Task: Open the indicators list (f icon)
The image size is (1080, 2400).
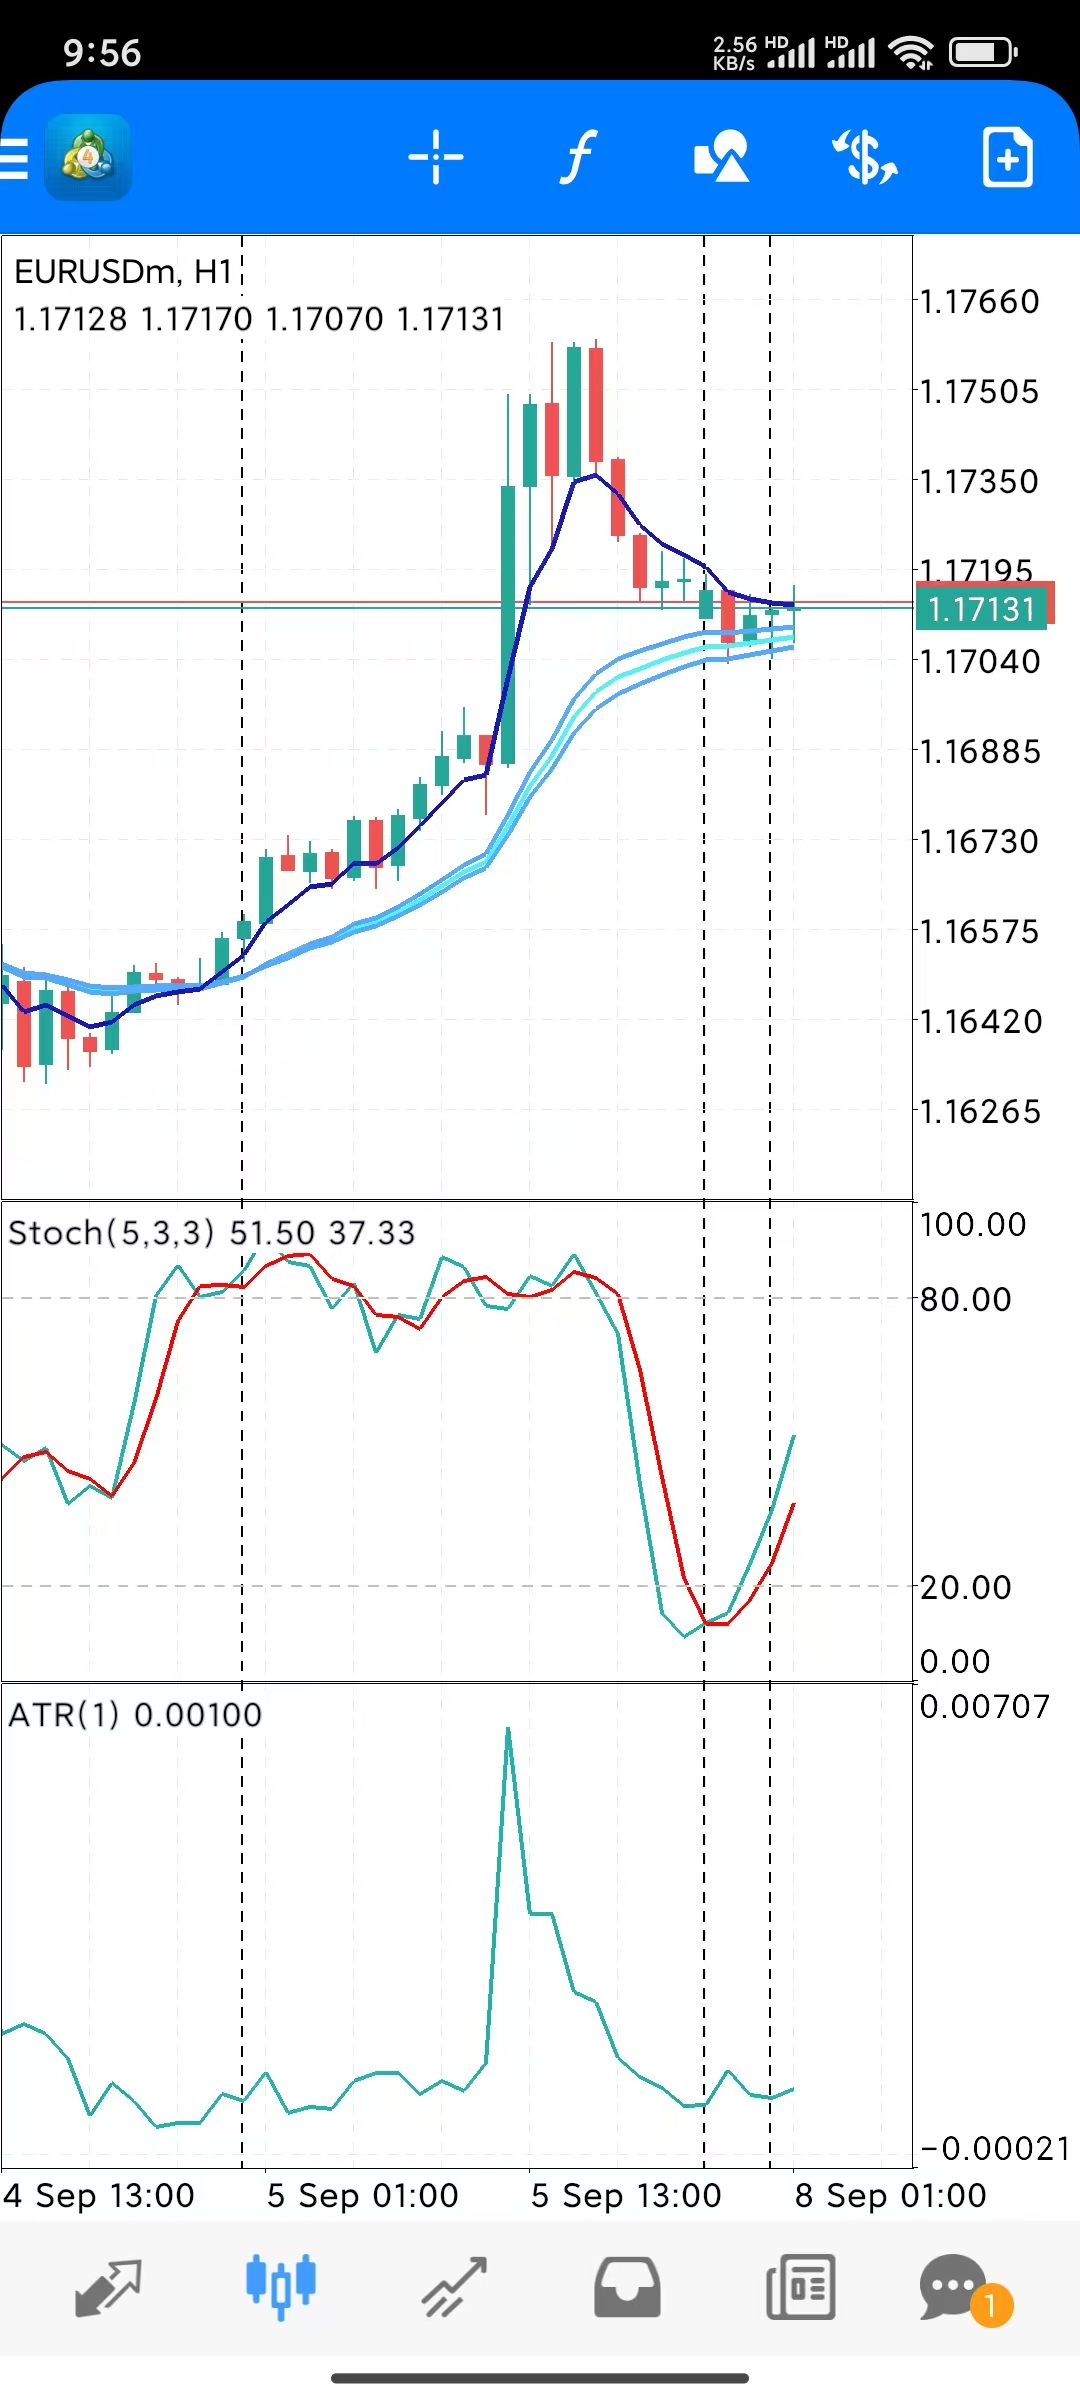Action: [577, 158]
